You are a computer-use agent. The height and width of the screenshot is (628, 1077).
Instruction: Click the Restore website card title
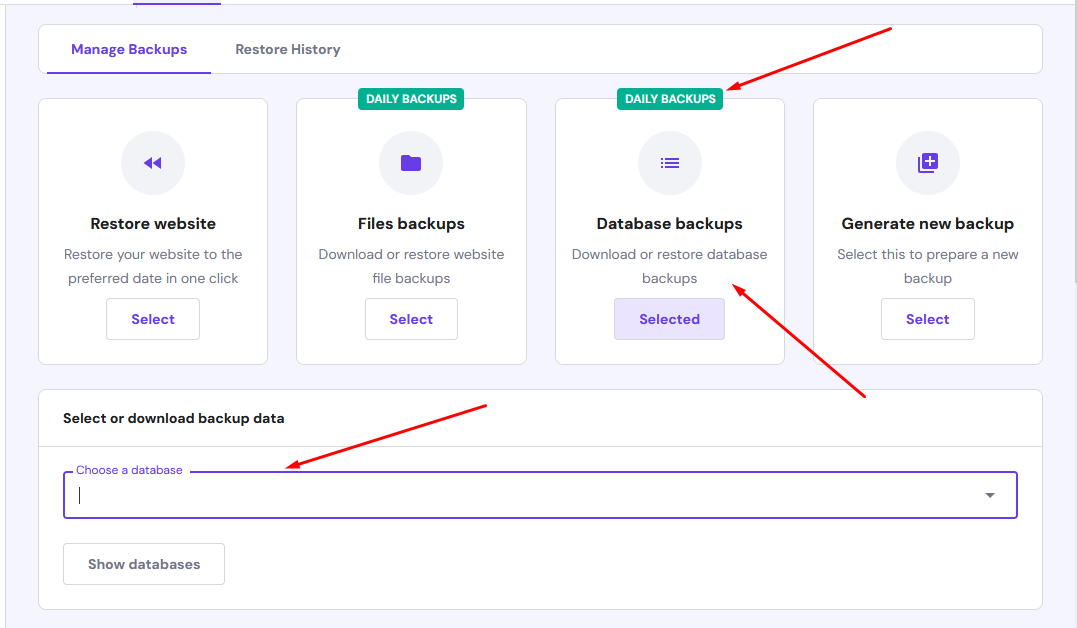[x=153, y=223]
